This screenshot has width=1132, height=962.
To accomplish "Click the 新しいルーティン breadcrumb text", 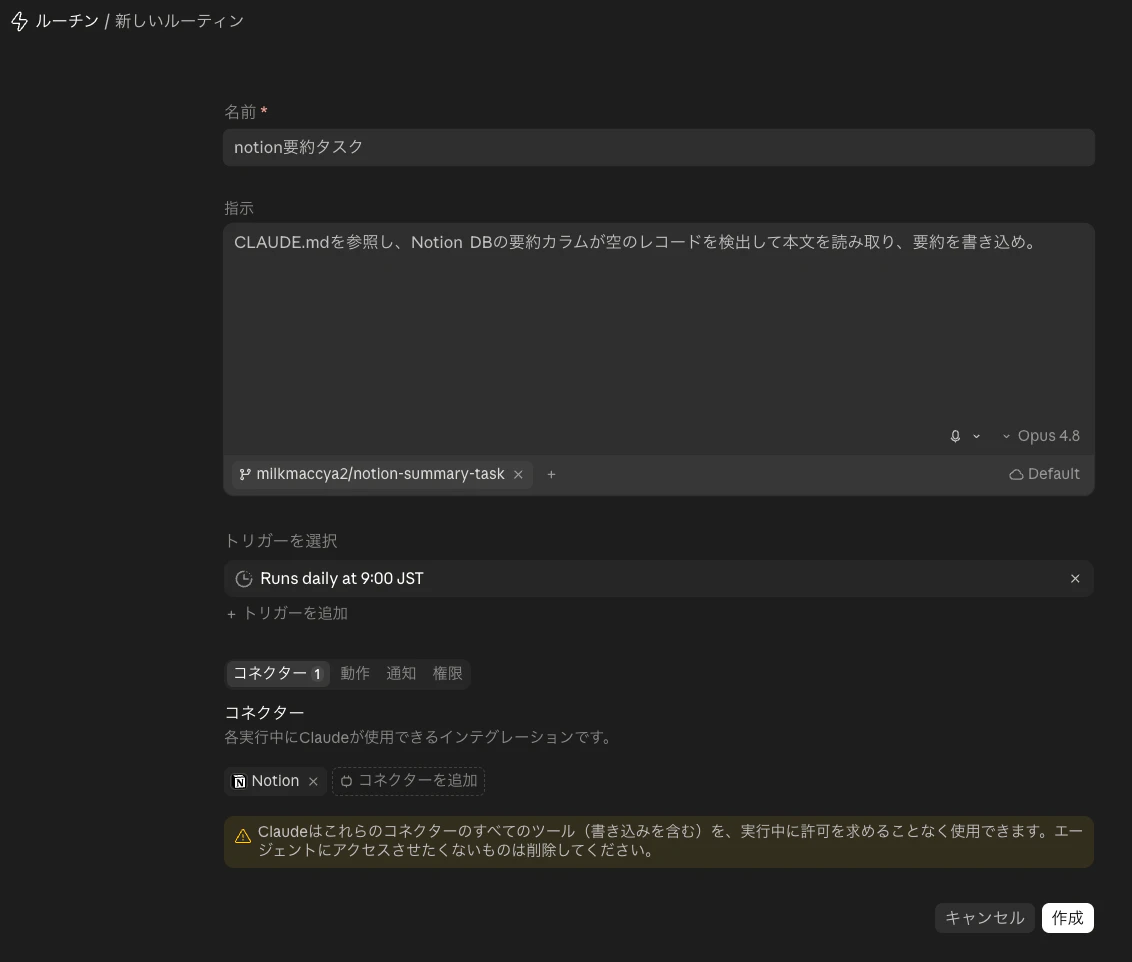I will pos(179,21).
